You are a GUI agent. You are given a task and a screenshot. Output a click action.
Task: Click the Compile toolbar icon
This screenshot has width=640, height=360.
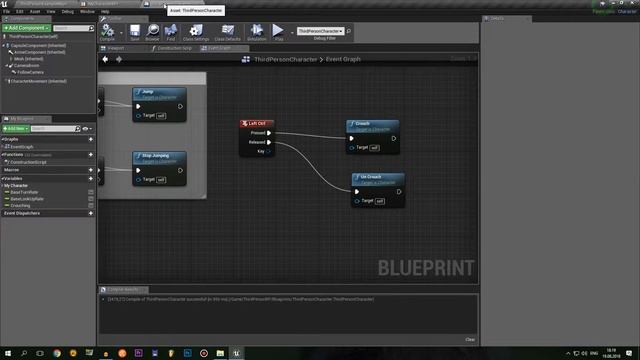[x=107, y=31]
